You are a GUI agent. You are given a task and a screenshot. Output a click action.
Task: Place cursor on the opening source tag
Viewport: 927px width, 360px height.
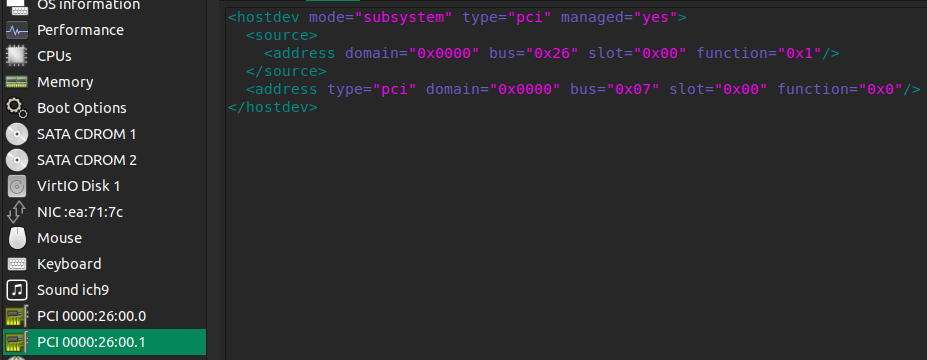coord(282,35)
